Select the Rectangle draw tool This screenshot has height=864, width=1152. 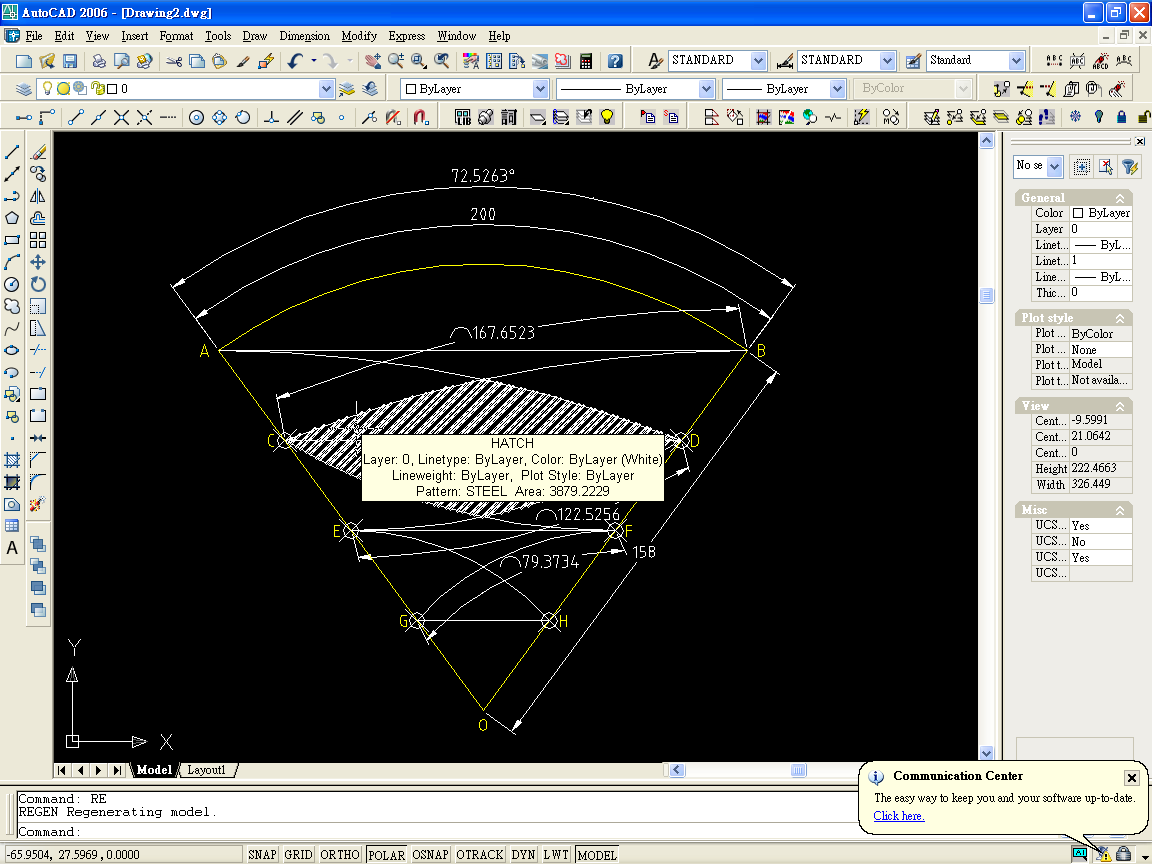pos(12,240)
